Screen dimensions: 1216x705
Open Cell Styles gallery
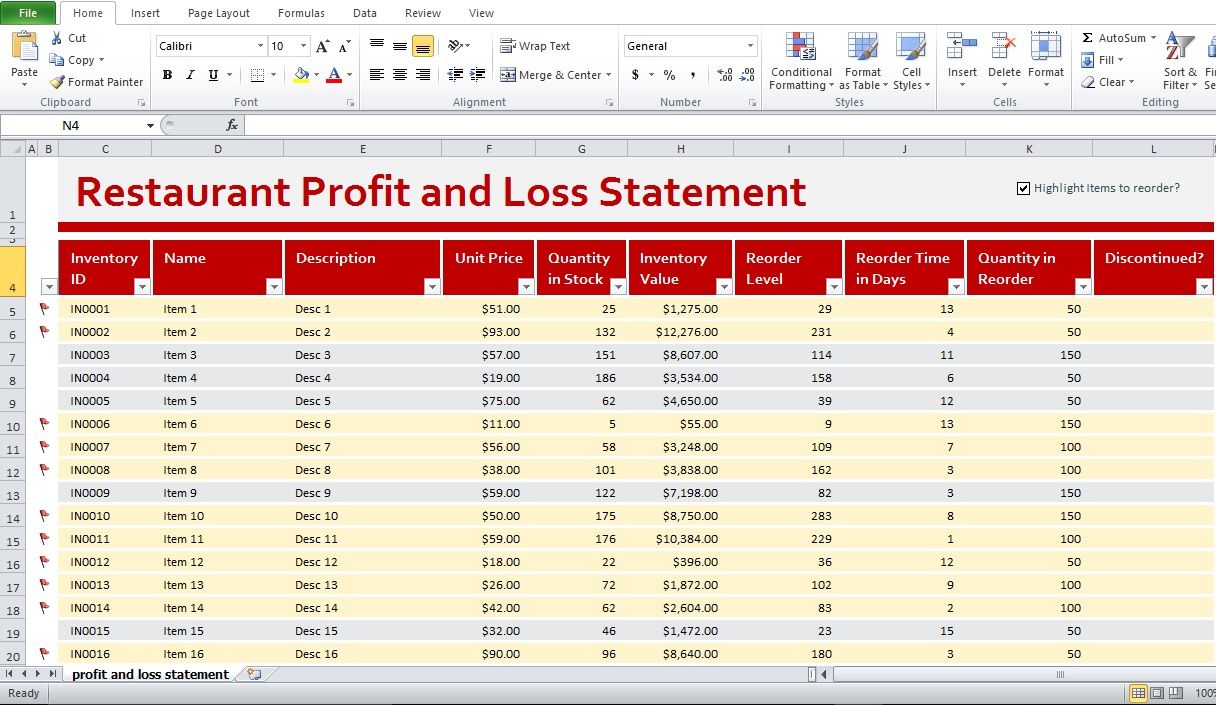pos(911,61)
